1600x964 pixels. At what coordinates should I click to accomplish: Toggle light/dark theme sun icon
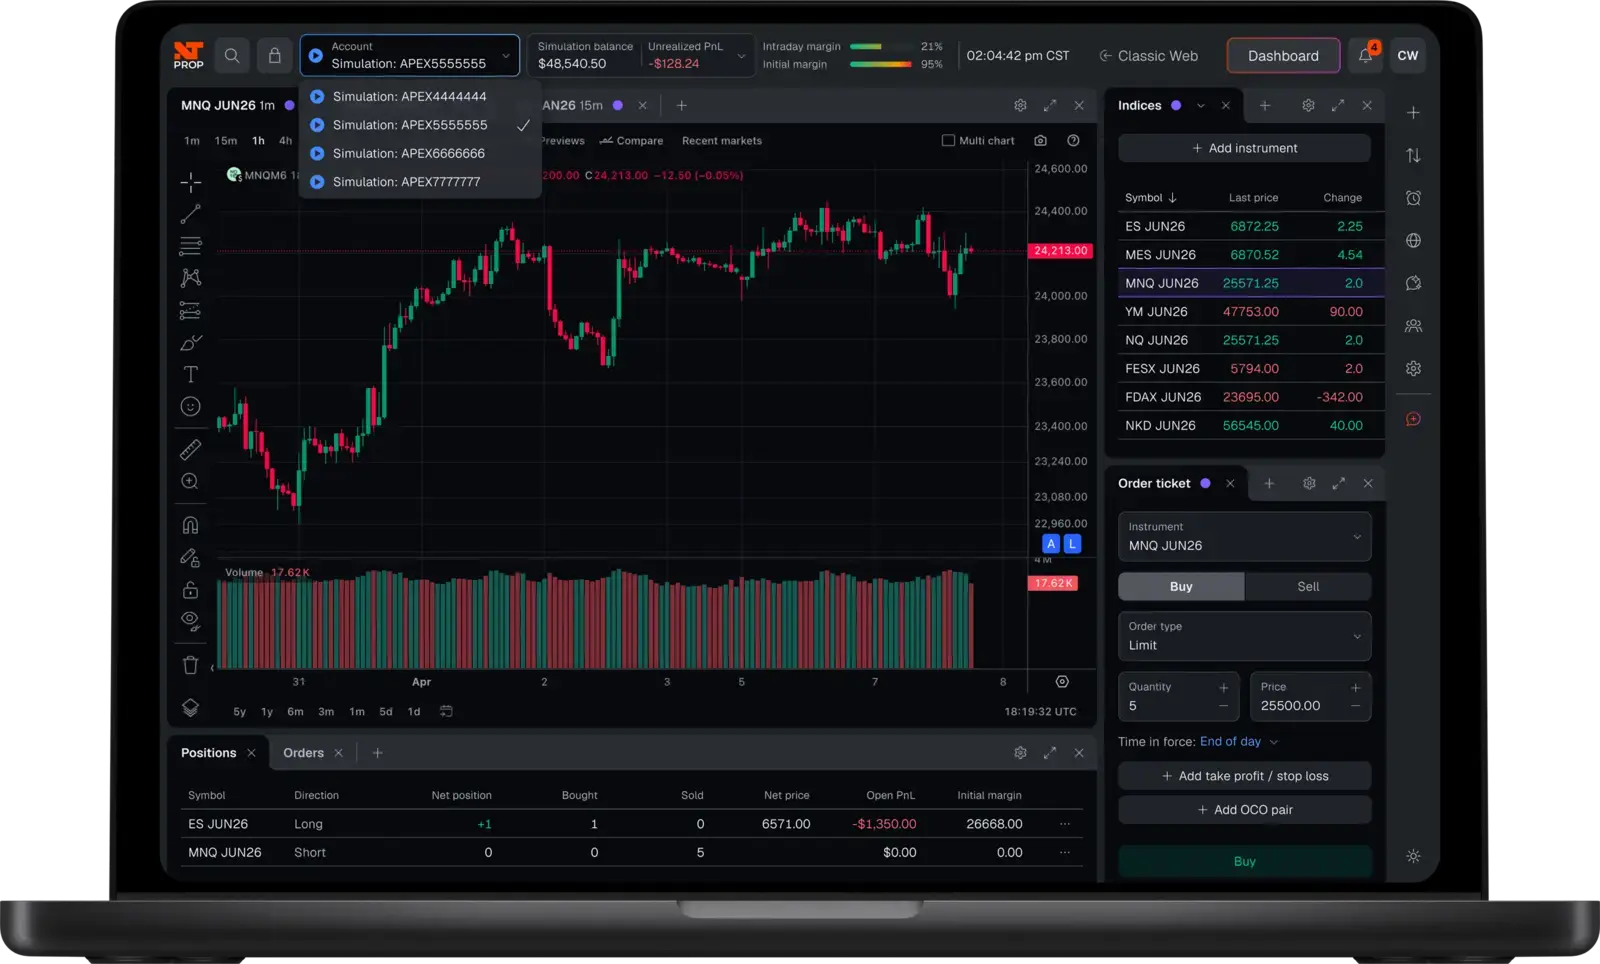(1413, 856)
